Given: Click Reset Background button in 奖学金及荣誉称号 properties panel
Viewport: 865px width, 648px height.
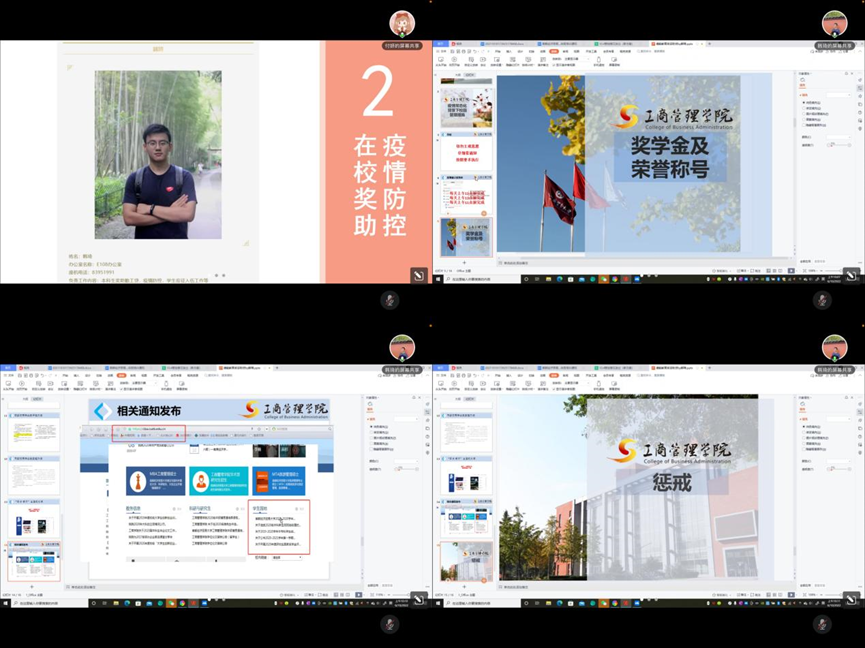Looking at the screenshot, I should pos(820,261).
